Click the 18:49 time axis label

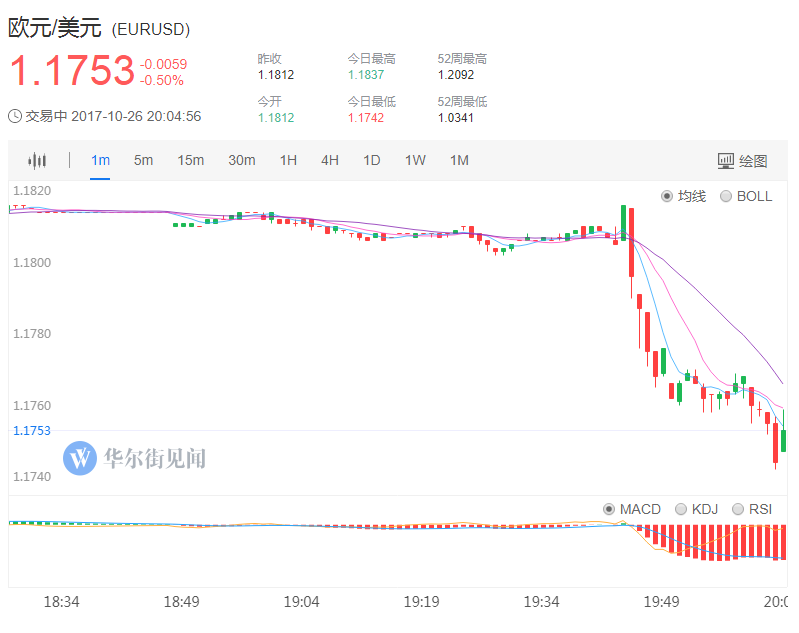[x=181, y=602]
